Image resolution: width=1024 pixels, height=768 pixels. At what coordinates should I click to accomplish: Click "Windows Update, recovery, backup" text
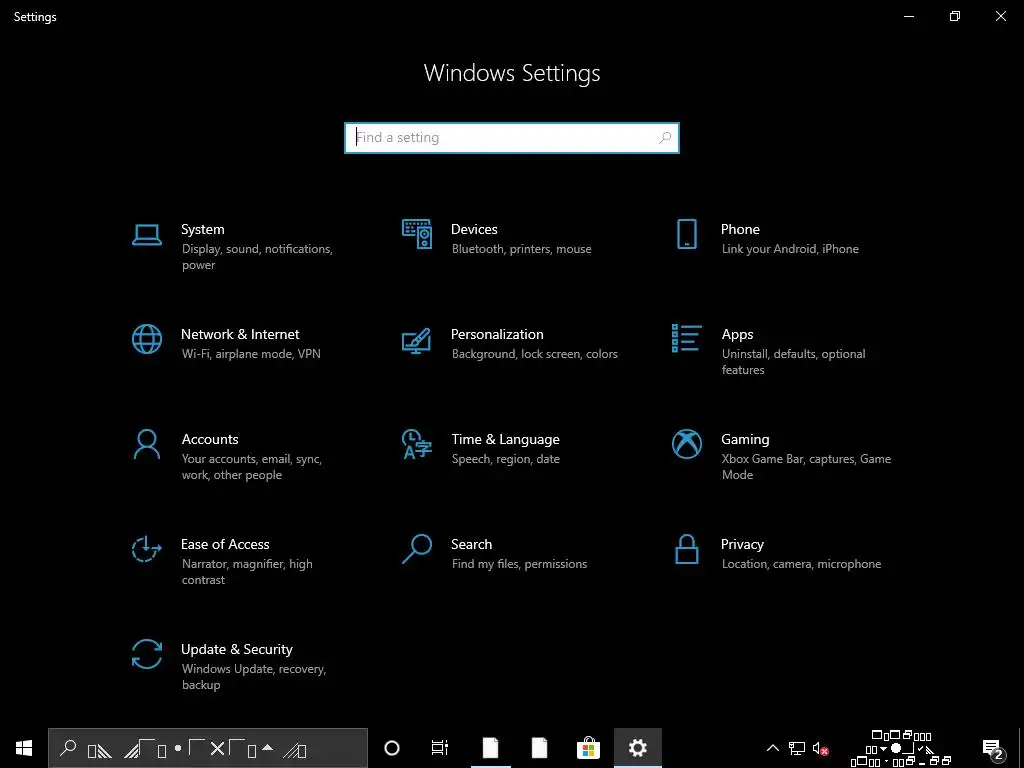[x=253, y=677]
